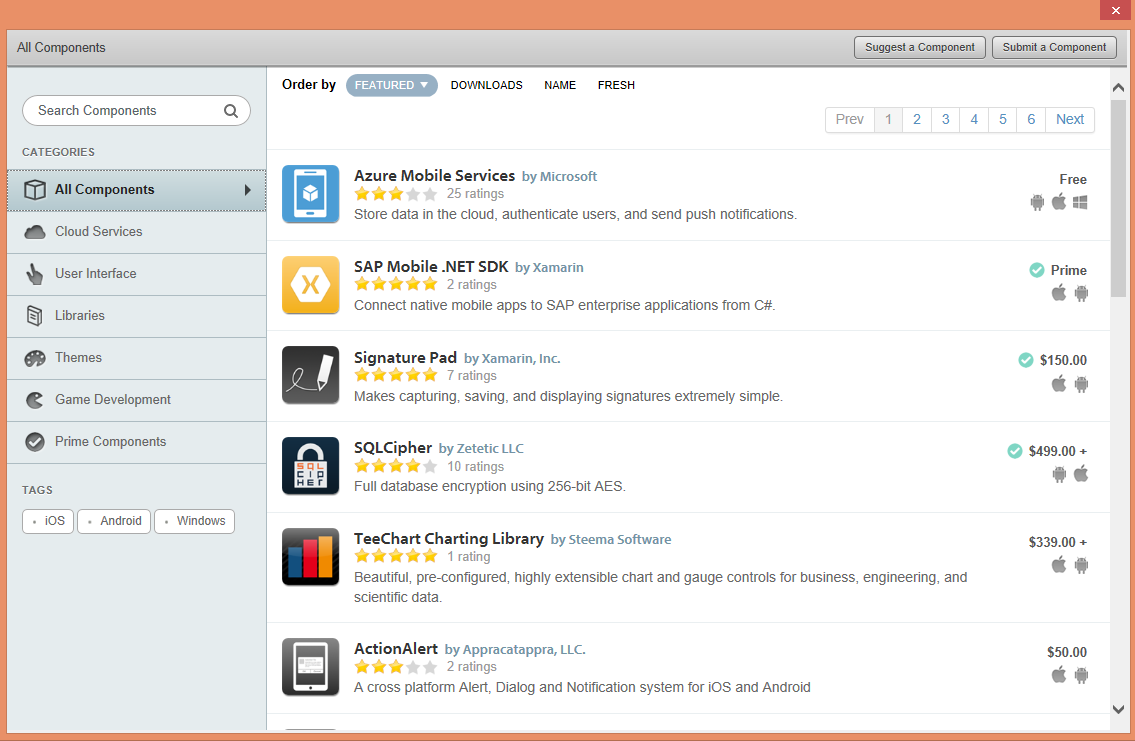Click Submit a Component button

pyautogui.click(x=1054, y=47)
